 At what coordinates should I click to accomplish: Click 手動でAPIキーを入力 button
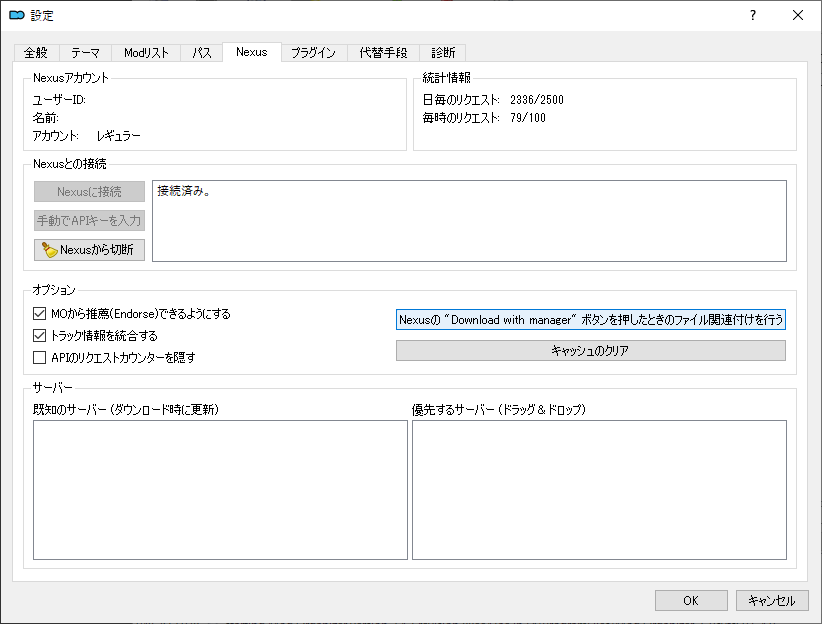[89, 221]
